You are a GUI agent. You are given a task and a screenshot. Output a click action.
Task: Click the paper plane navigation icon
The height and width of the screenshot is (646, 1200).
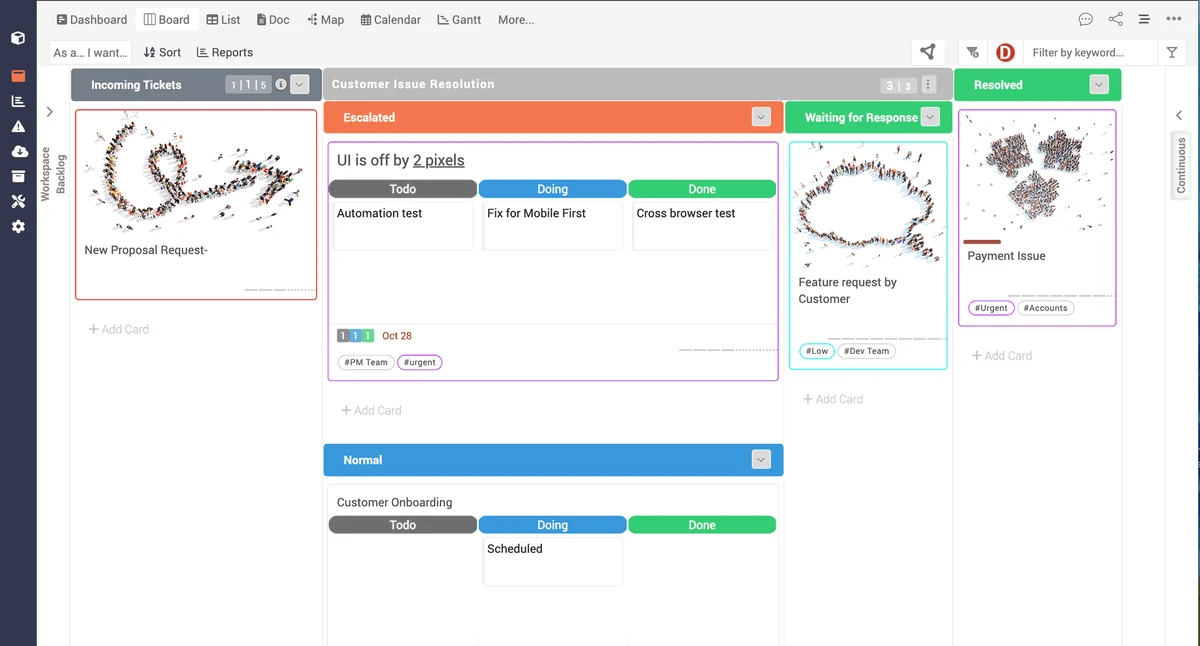[928, 52]
